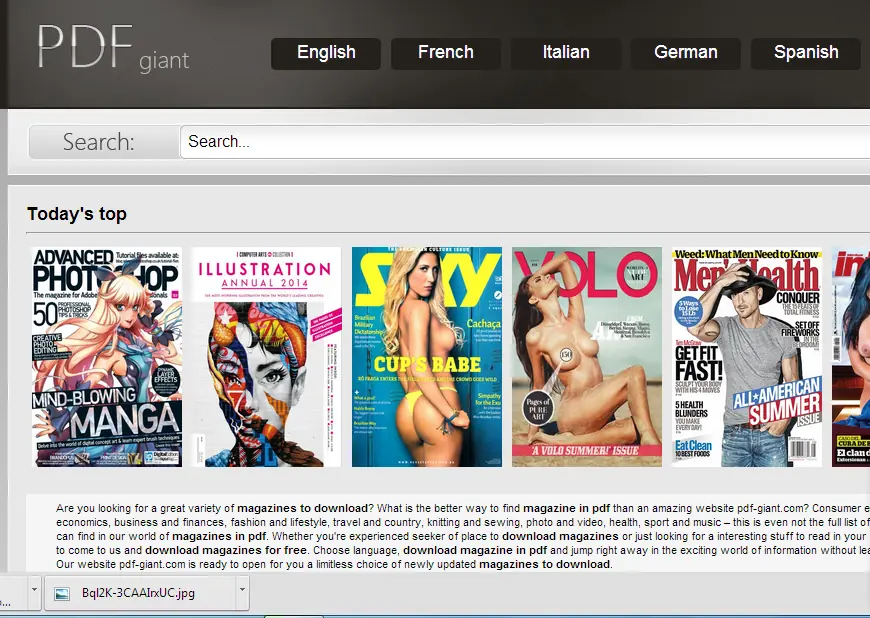Open the Cup's Babe magazine cover
Image resolution: width=870 pixels, height=618 pixels.
(427, 357)
